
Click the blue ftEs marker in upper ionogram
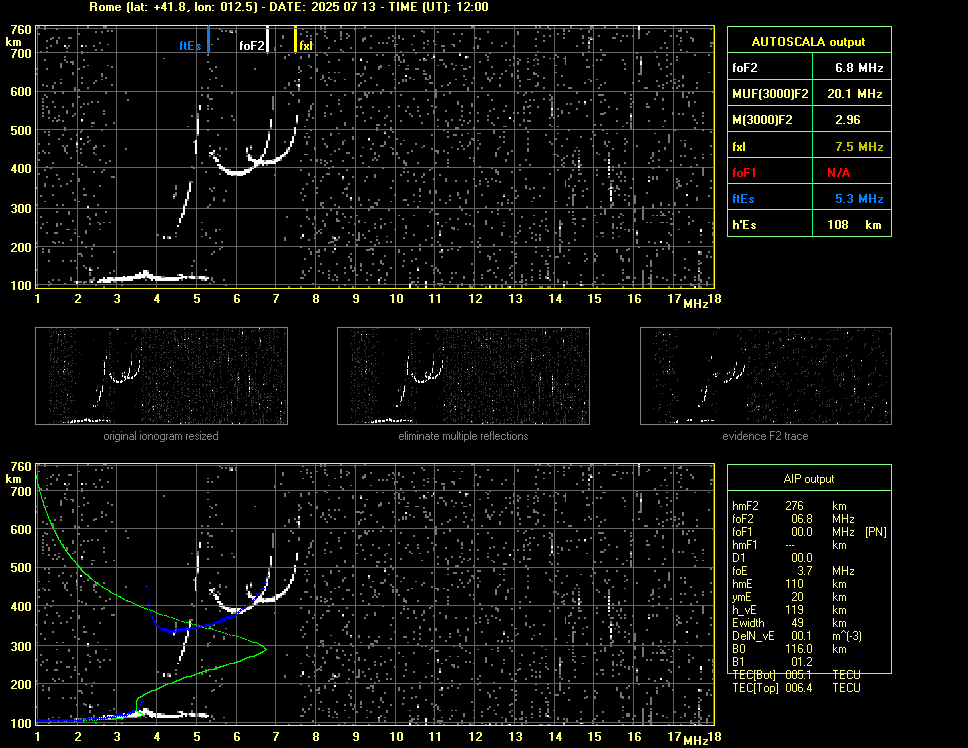209,38
